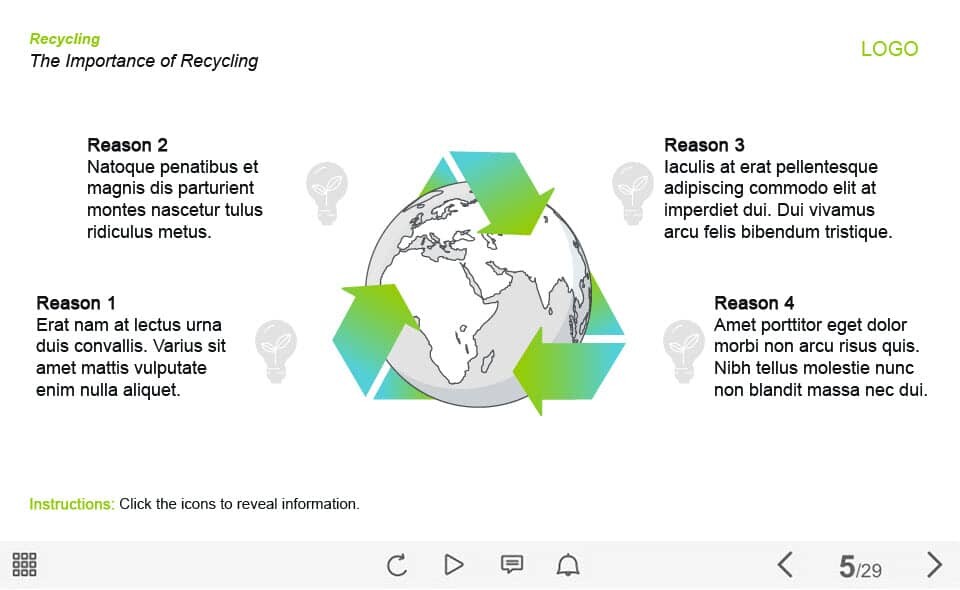Open the transcript speech bubble icon
This screenshot has width=960, height=590.
511,565
